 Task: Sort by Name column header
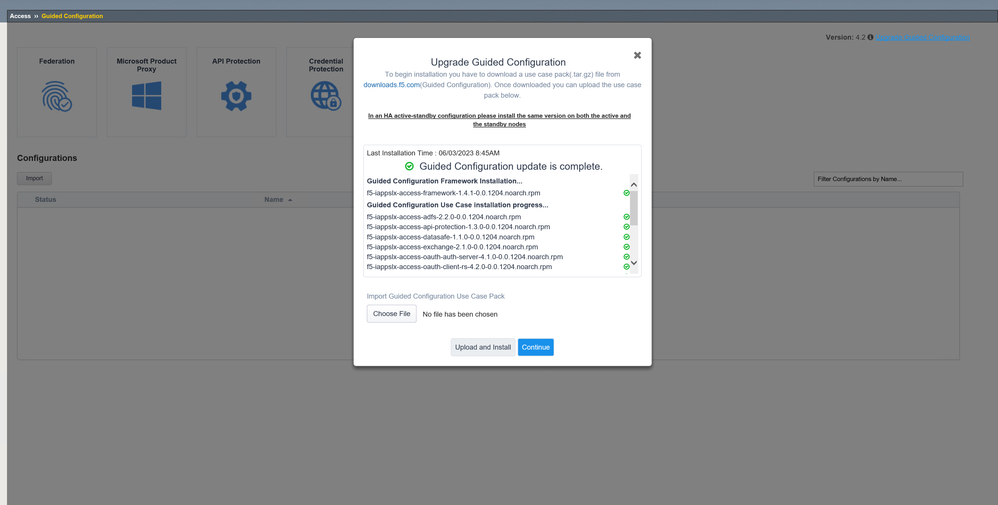coord(278,199)
